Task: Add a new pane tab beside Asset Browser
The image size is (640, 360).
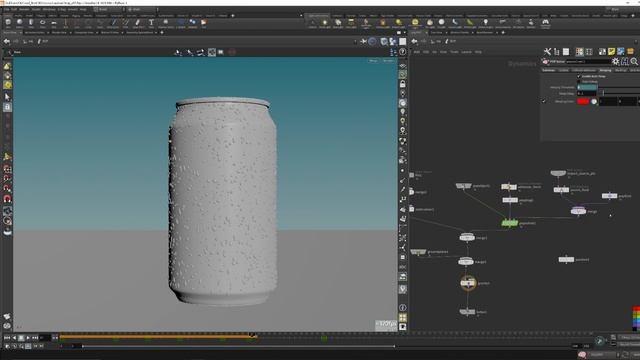Action: tap(503, 33)
